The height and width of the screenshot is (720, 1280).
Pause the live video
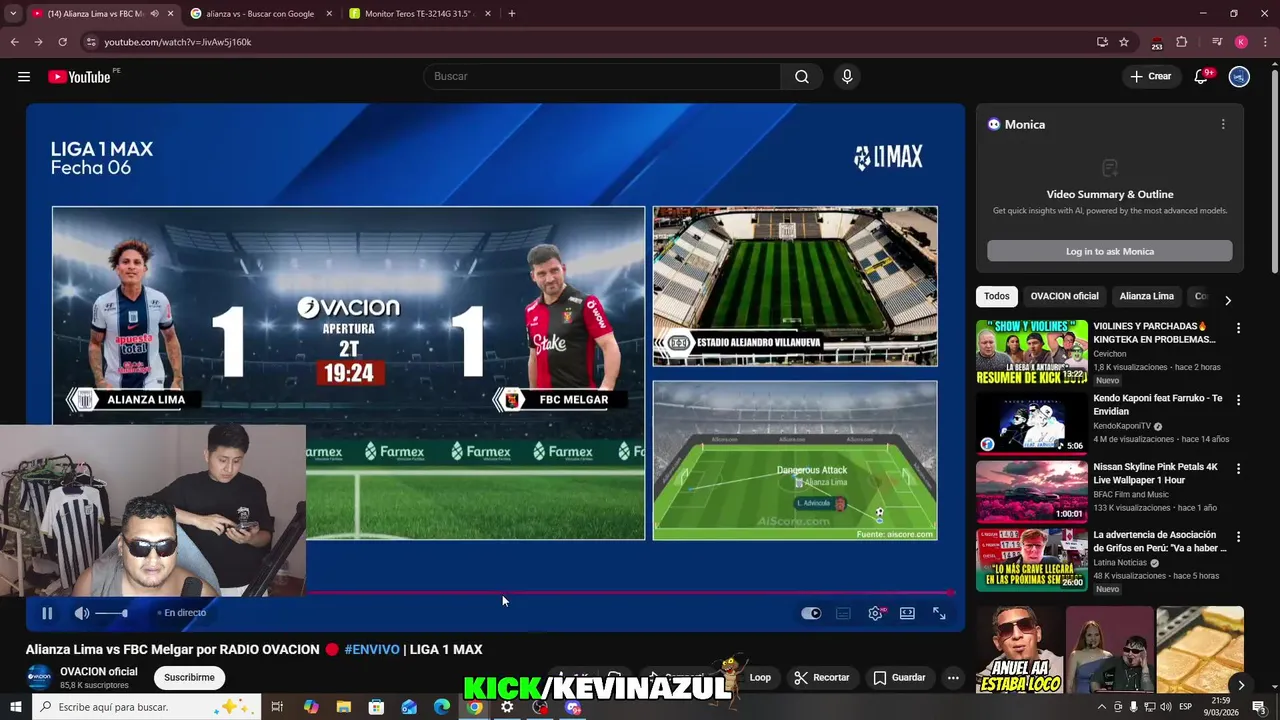click(x=47, y=613)
